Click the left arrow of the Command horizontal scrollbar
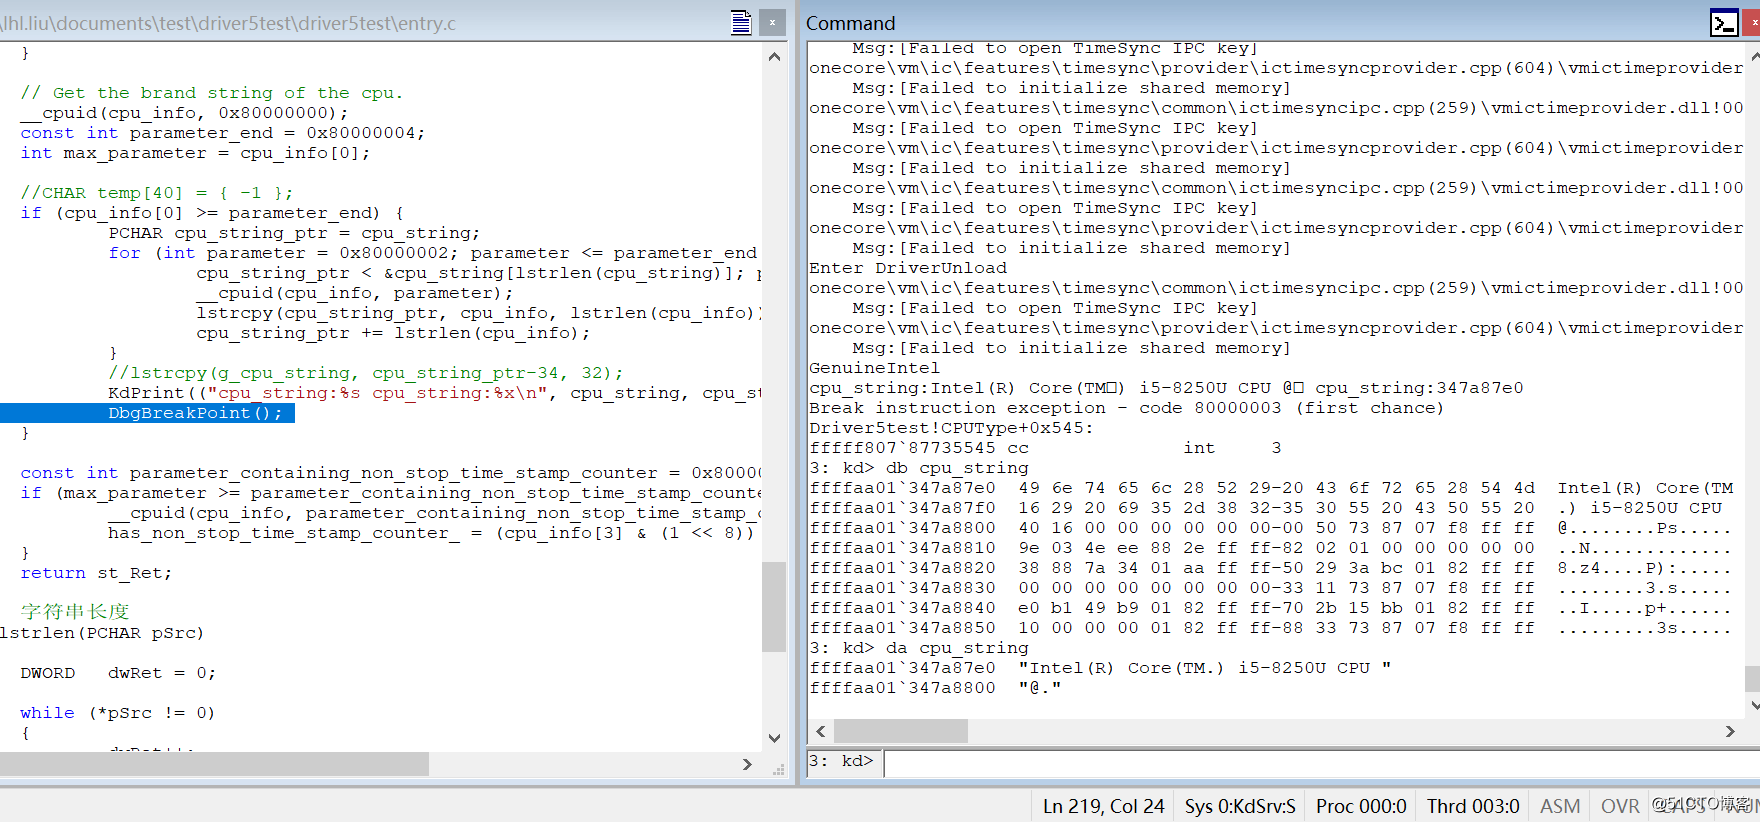 pos(821,731)
